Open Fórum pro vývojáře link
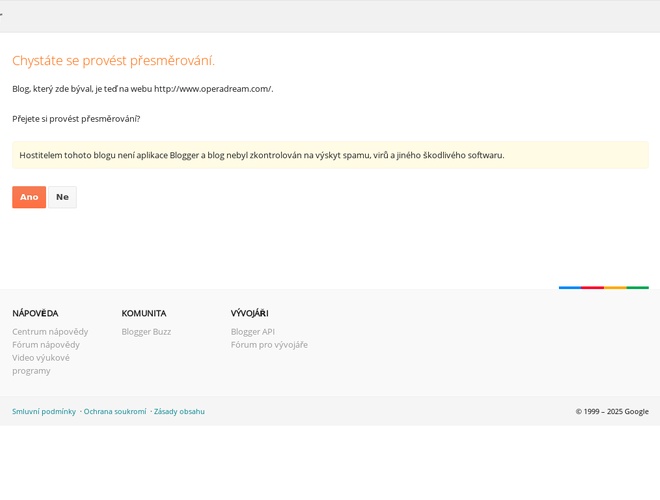The width and height of the screenshot is (660, 500). [x=269, y=345]
